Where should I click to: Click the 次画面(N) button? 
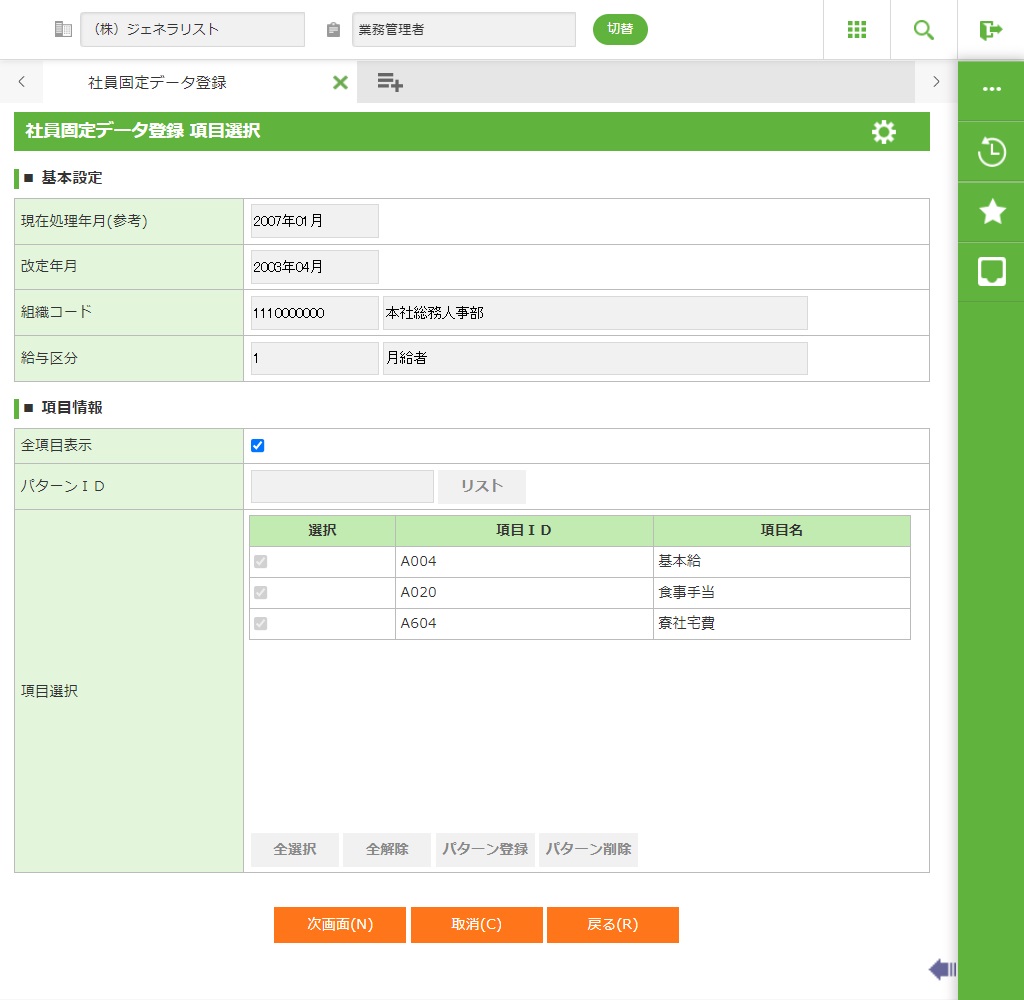pos(340,925)
